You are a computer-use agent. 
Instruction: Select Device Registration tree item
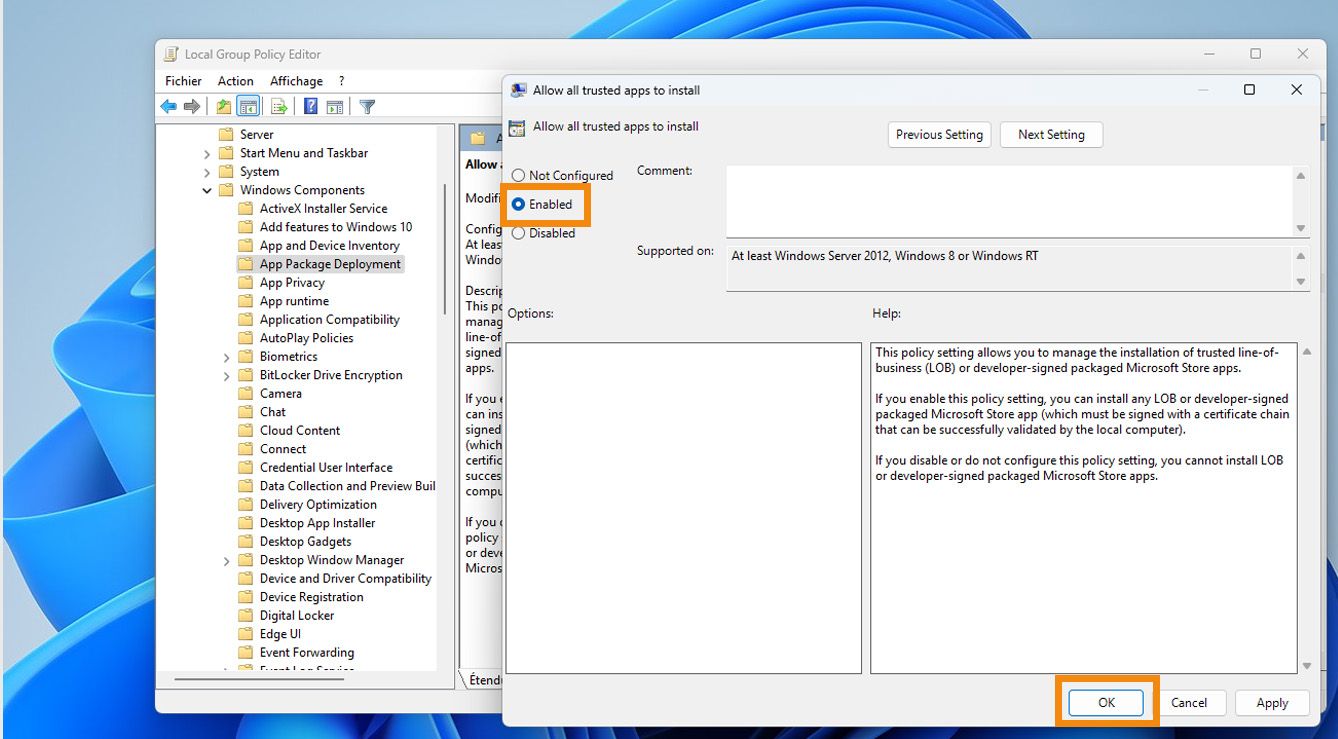(312, 597)
